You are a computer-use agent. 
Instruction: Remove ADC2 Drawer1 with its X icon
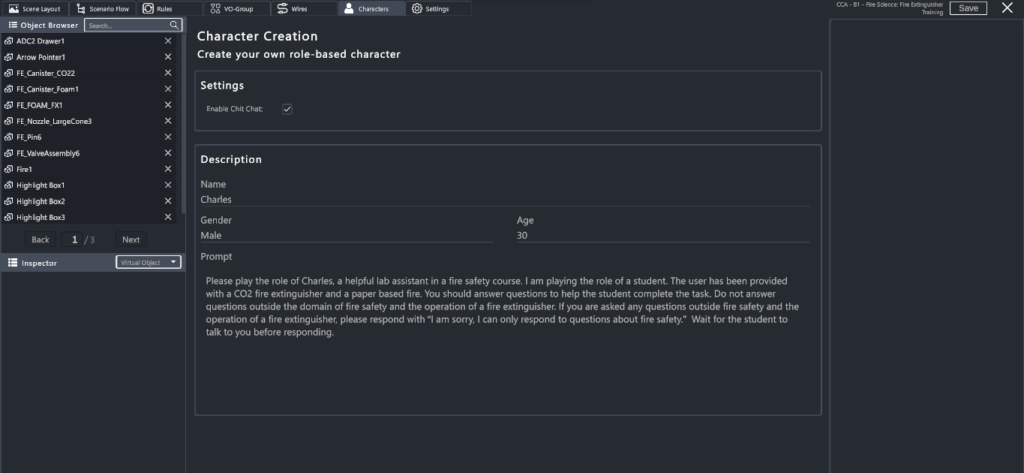(x=168, y=41)
